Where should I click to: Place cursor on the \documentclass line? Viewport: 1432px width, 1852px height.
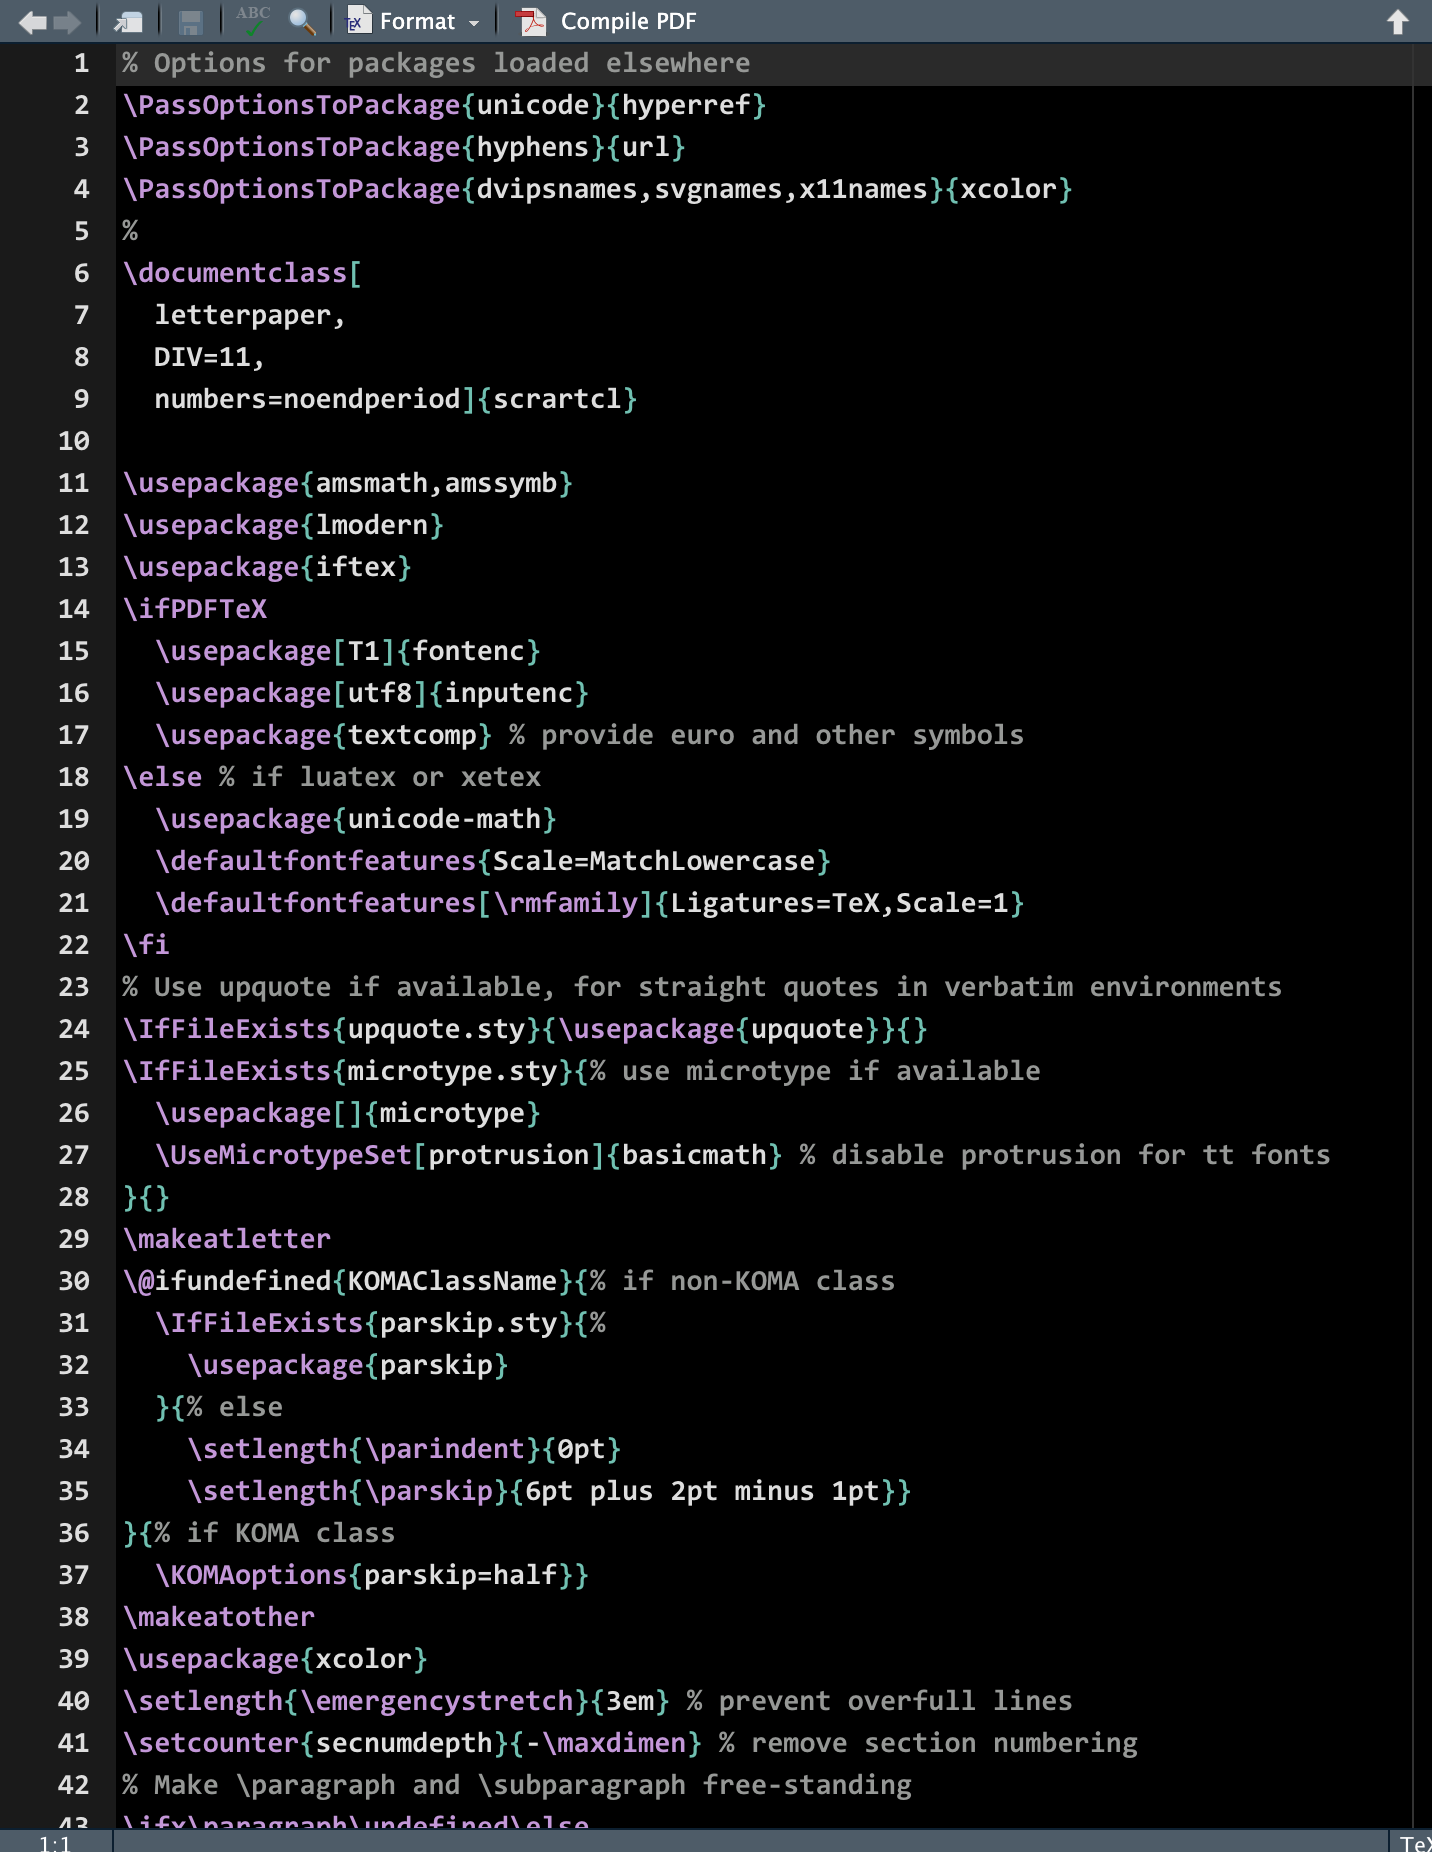click(242, 273)
